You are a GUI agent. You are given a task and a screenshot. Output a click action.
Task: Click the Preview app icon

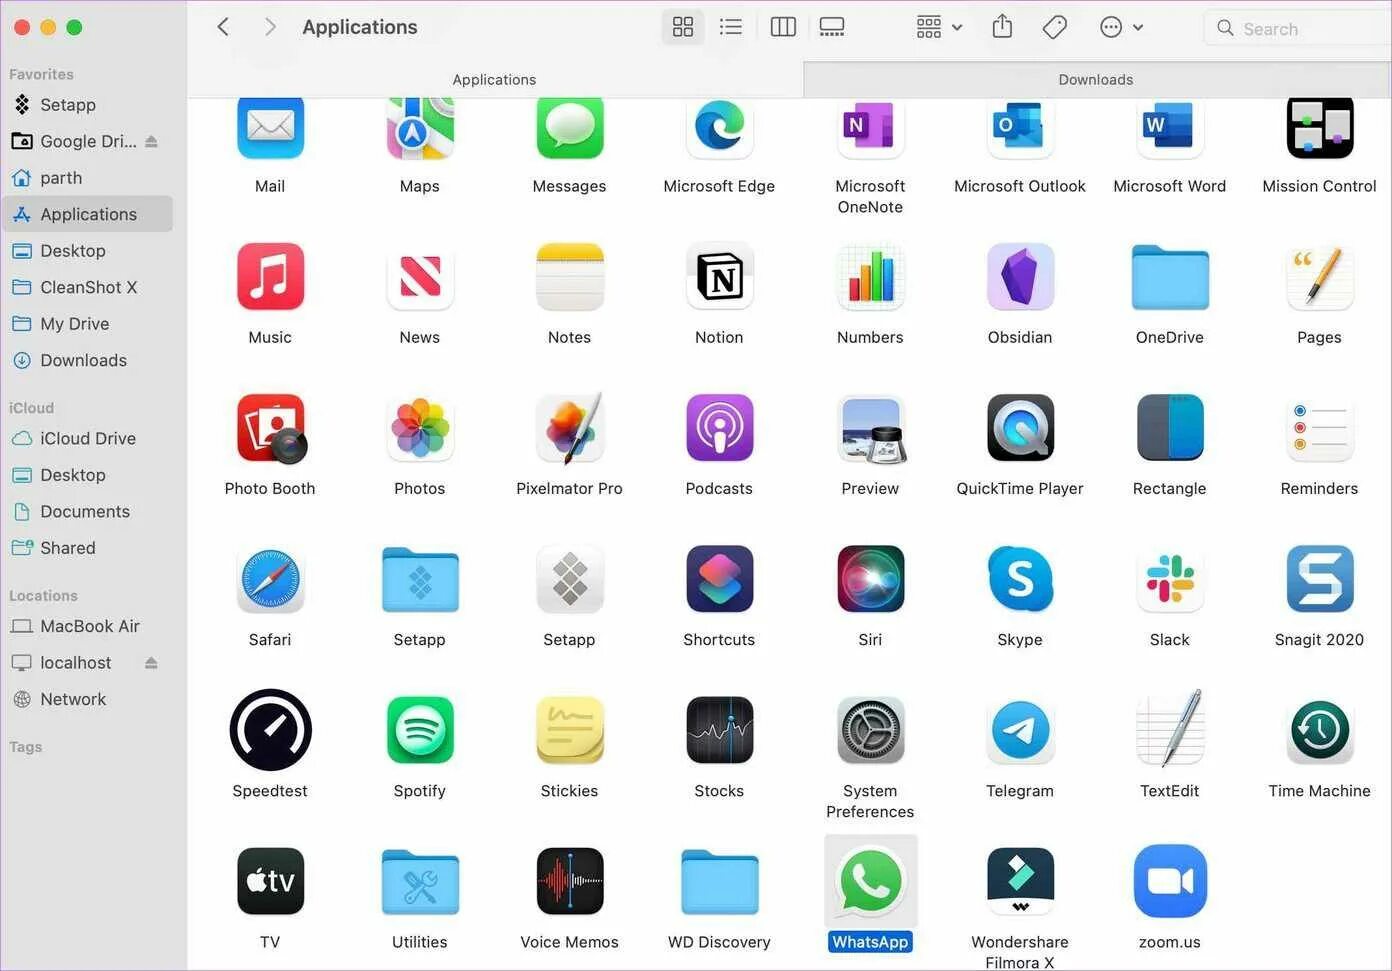pos(870,428)
